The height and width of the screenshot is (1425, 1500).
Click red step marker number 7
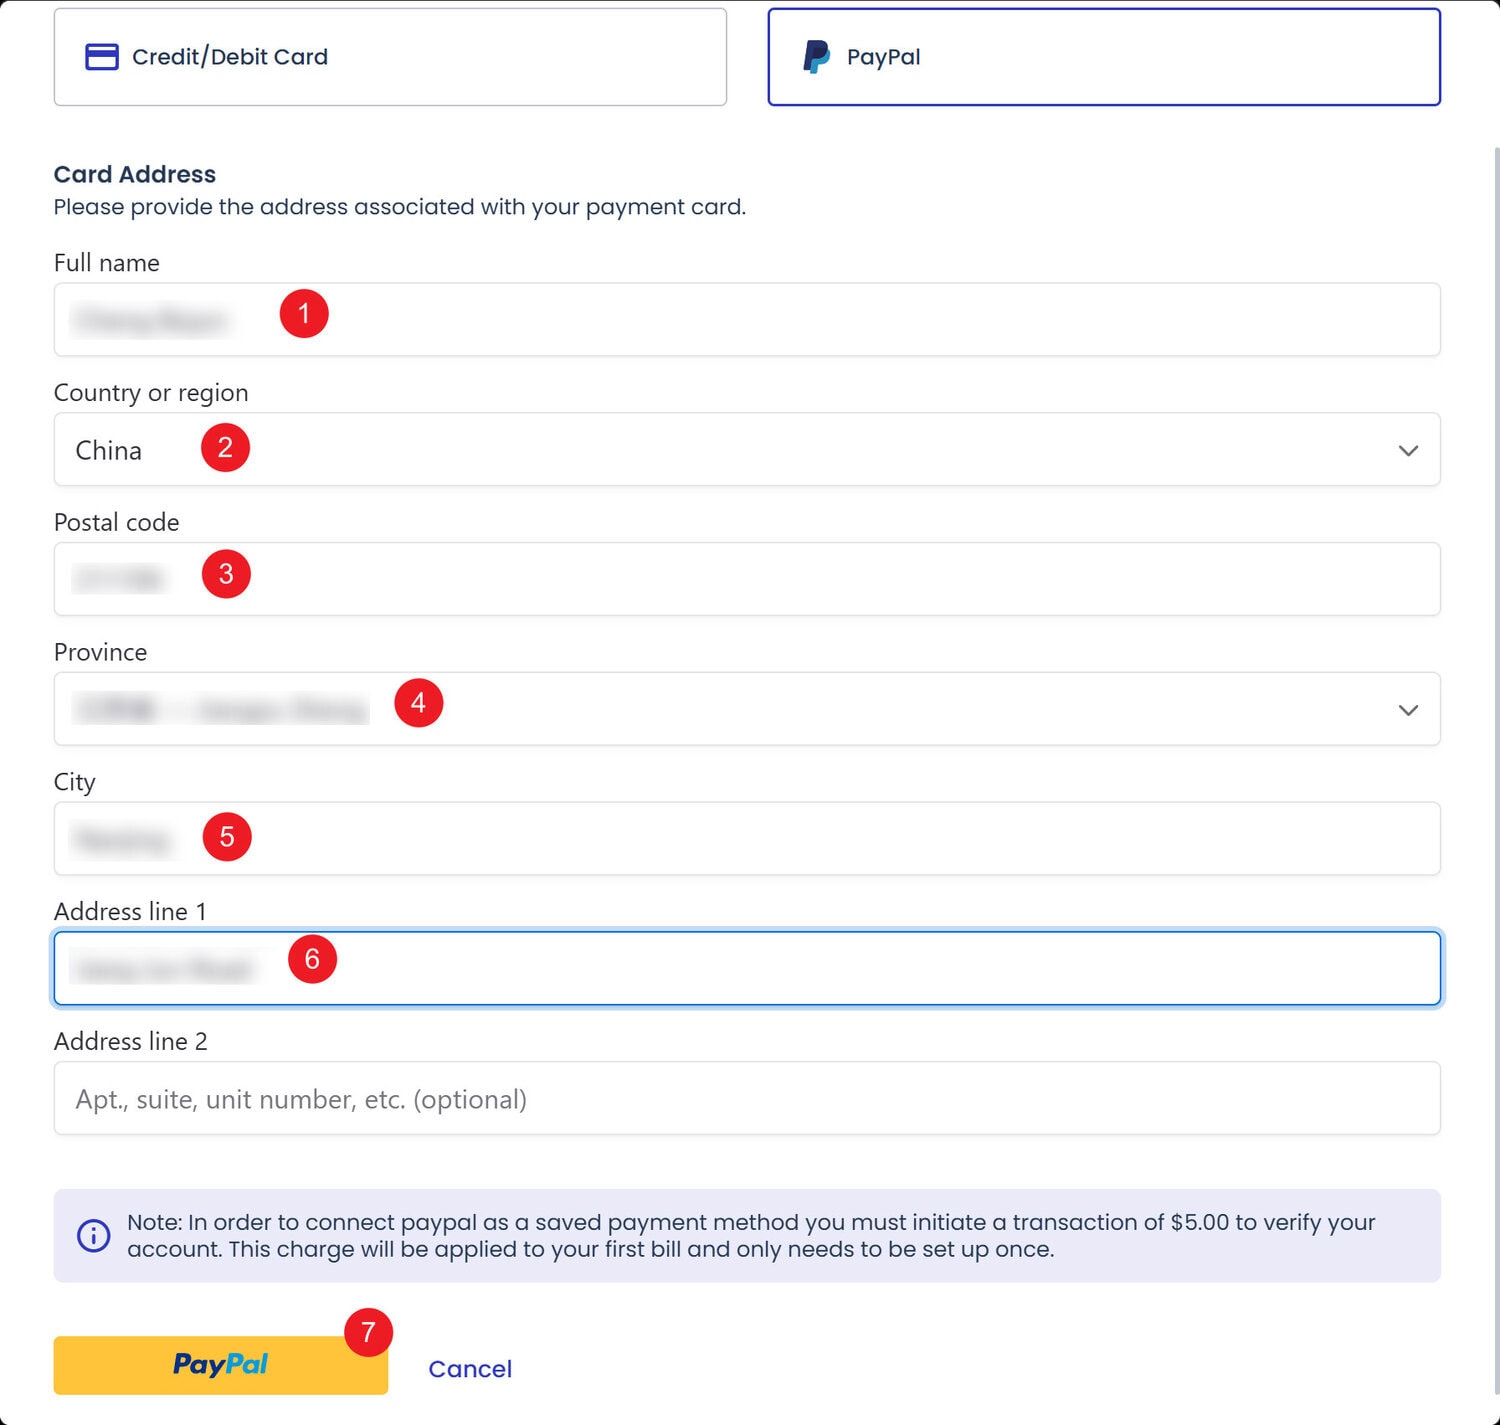tap(368, 1332)
